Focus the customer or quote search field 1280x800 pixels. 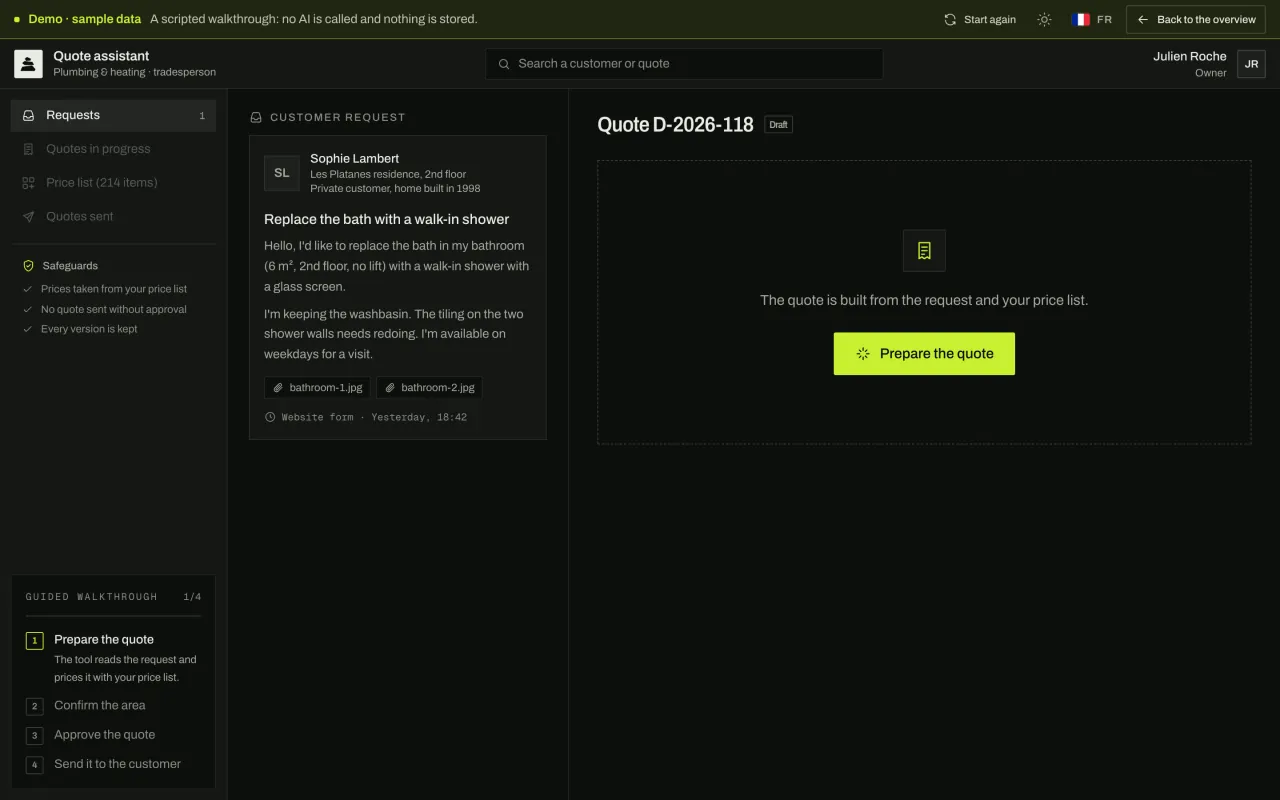pos(684,64)
